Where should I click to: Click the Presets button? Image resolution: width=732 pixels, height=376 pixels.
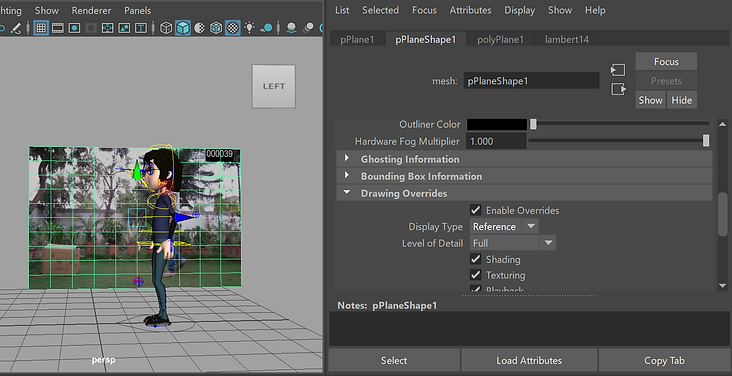tap(666, 81)
